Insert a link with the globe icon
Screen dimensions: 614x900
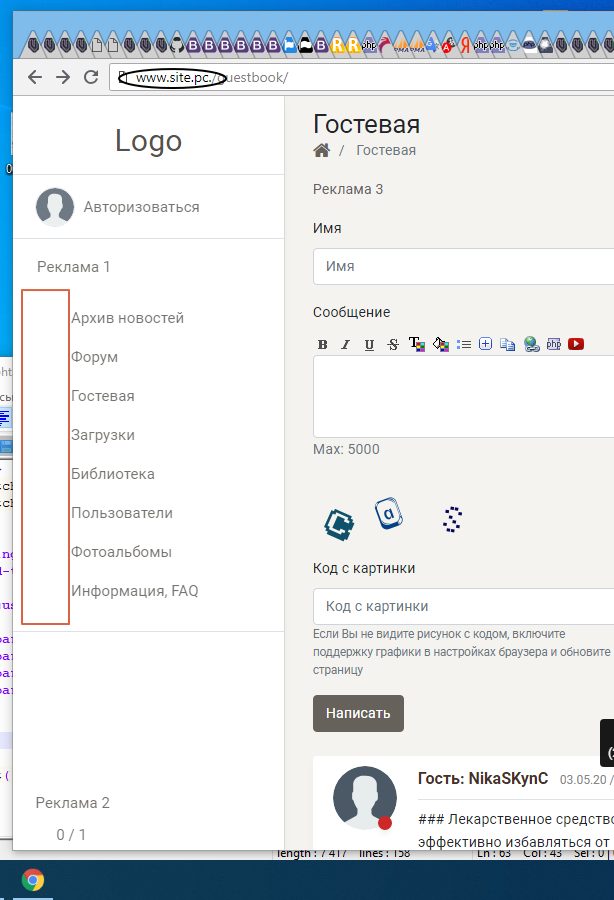531,344
